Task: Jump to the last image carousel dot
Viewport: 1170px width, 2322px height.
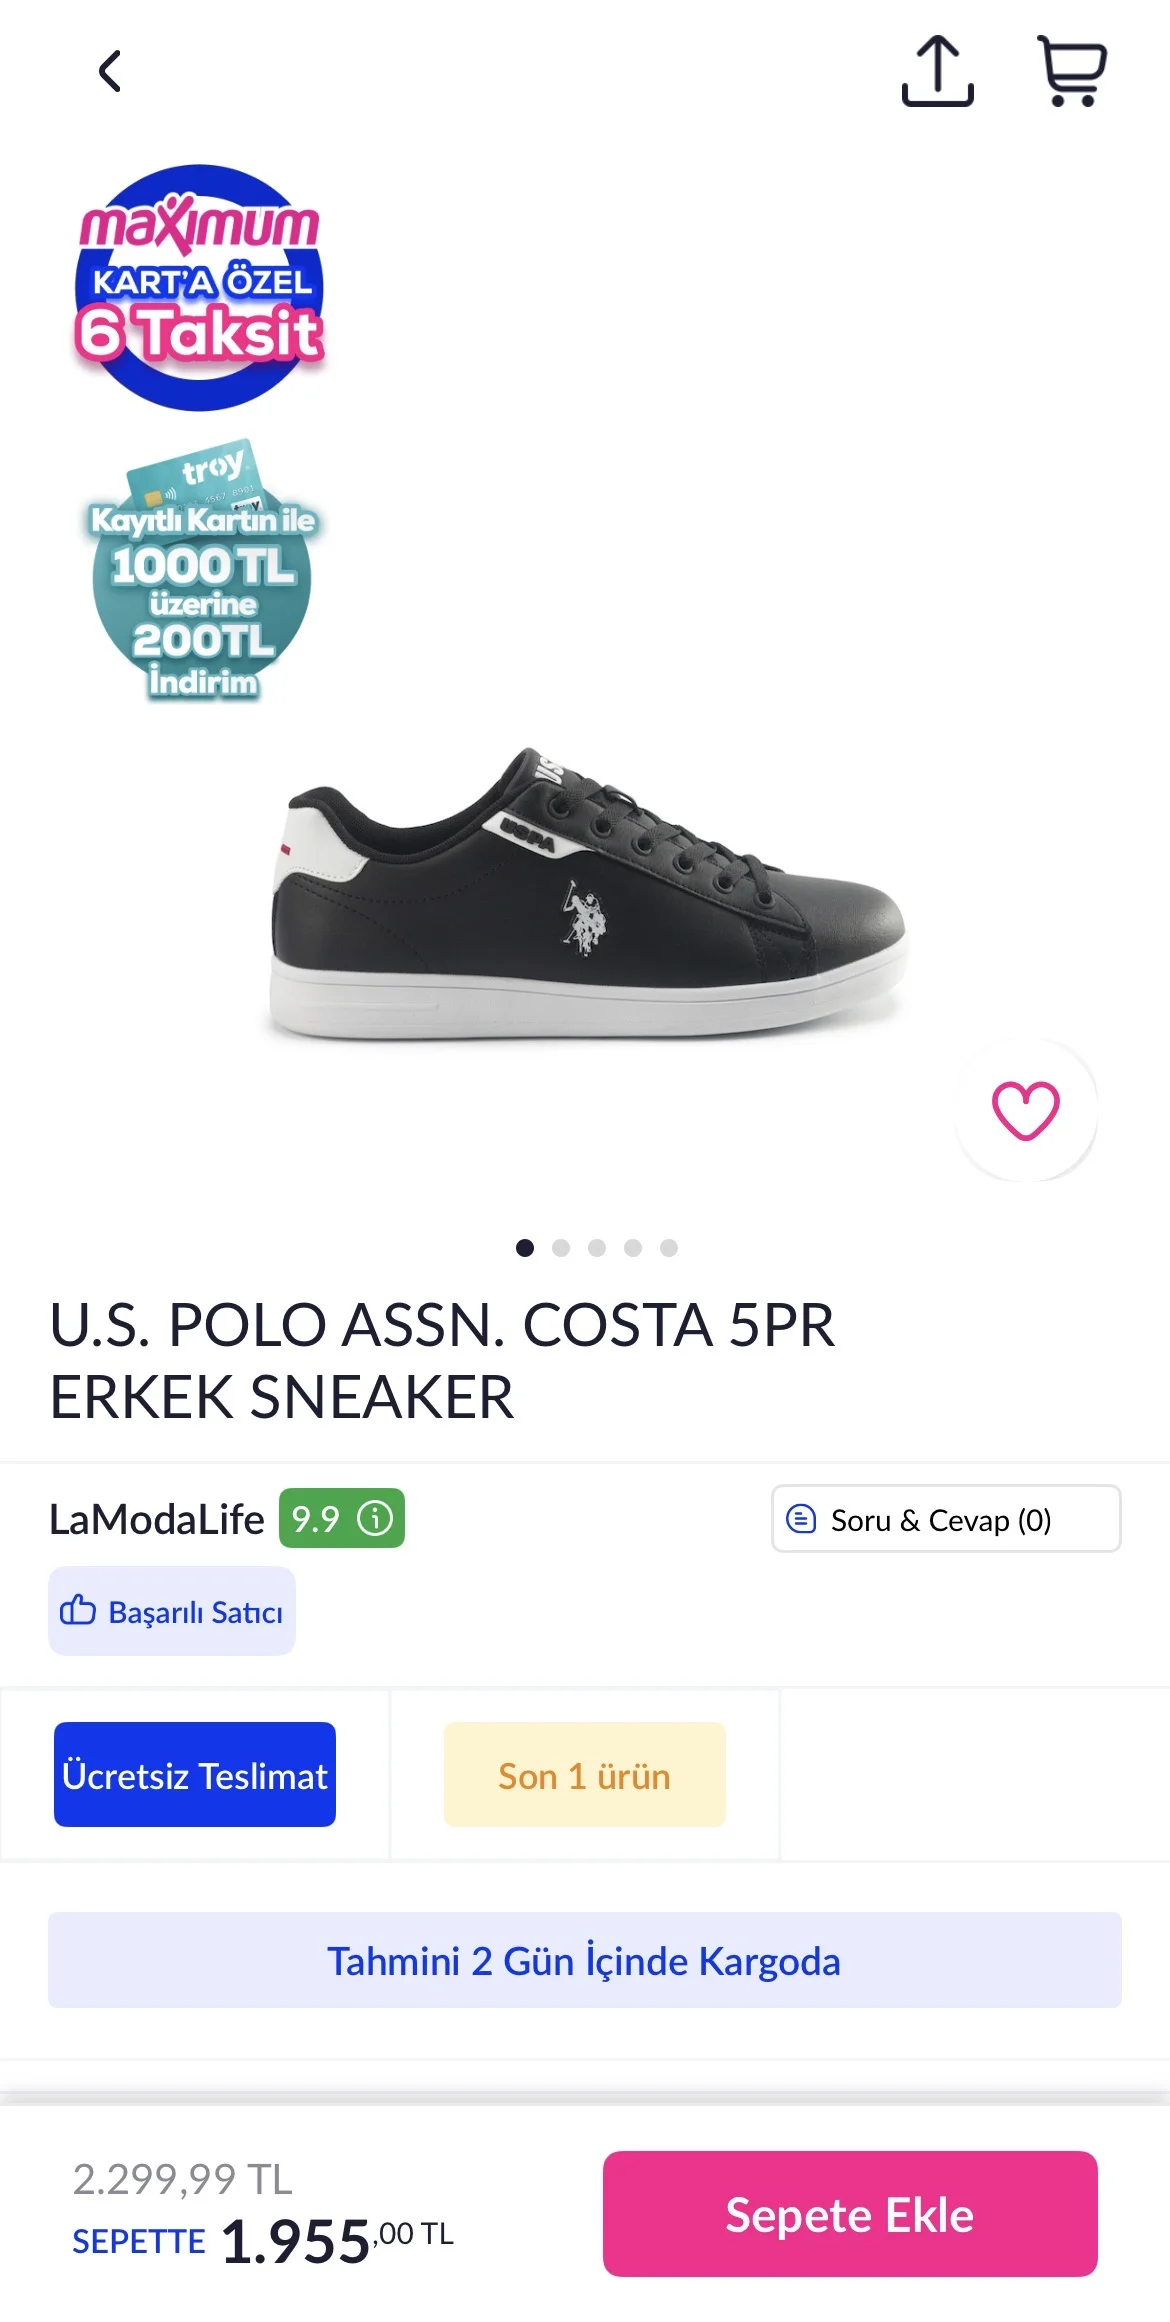Action: (669, 1248)
